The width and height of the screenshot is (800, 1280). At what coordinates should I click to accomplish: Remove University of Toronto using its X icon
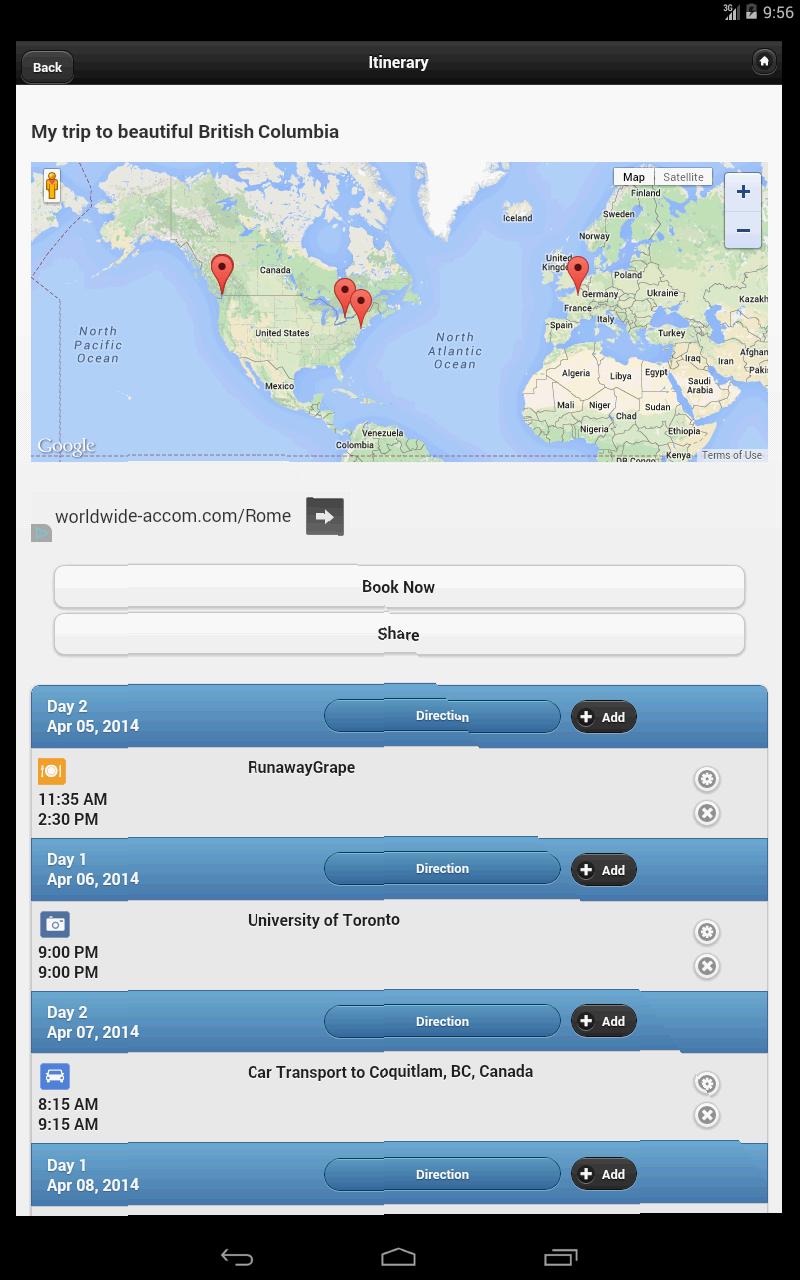click(x=707, y=966)
